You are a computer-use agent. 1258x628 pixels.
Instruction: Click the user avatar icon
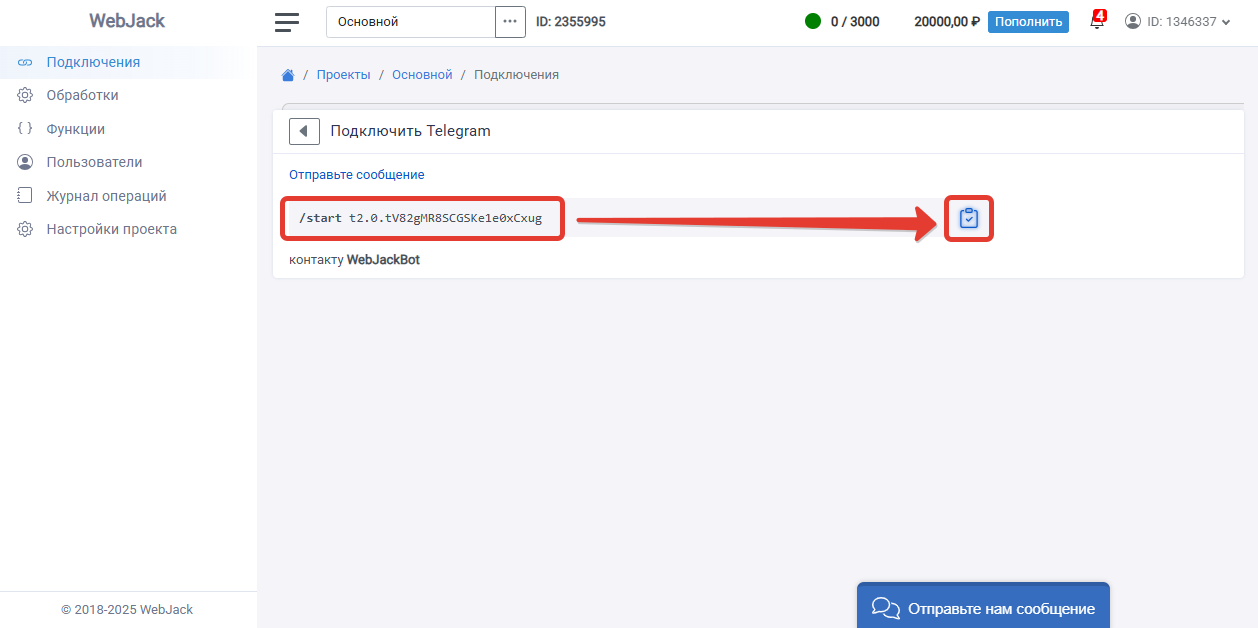(x=1133, y=21)
